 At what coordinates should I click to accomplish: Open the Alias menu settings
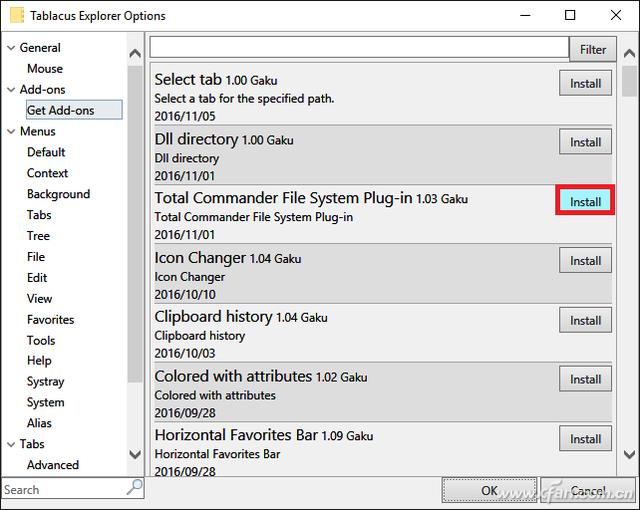coord(39,423)
